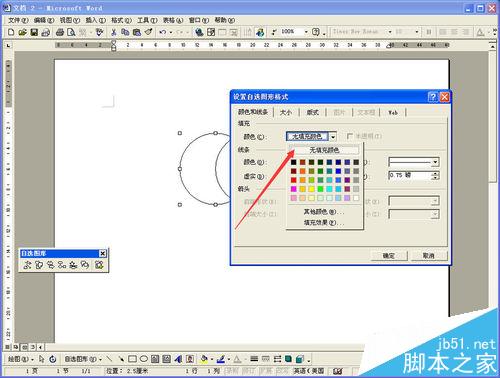This screenshot has width=500, height=378.
Task: Click the Open folder toolbar icon
Action: pos(22,32)
